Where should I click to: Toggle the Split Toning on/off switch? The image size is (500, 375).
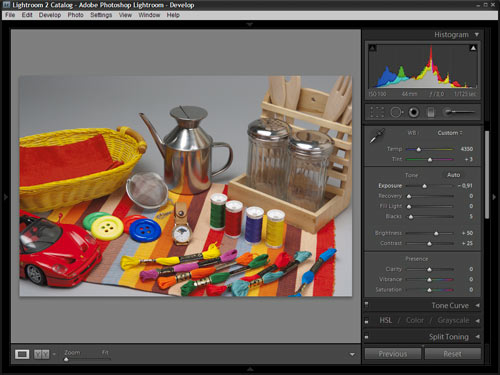pyautogui.click(x=366, y=337)
